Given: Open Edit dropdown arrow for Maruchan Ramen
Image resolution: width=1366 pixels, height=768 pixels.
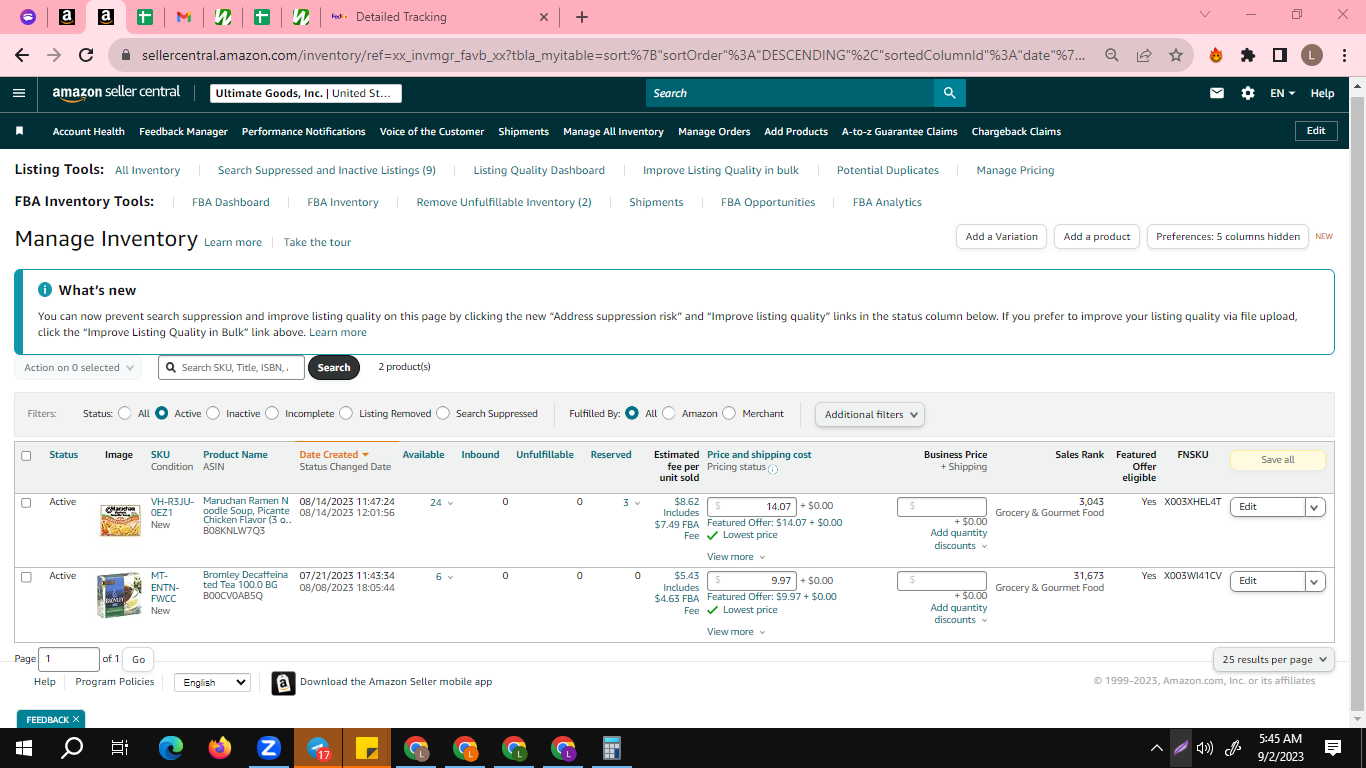Looking at the screenshot, I should (1315, 507).
